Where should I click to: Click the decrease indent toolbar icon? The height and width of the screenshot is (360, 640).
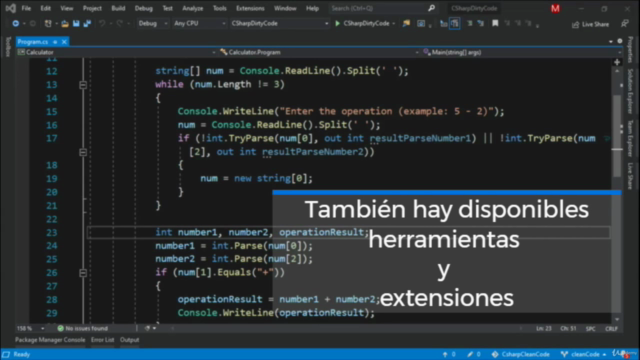469,24
